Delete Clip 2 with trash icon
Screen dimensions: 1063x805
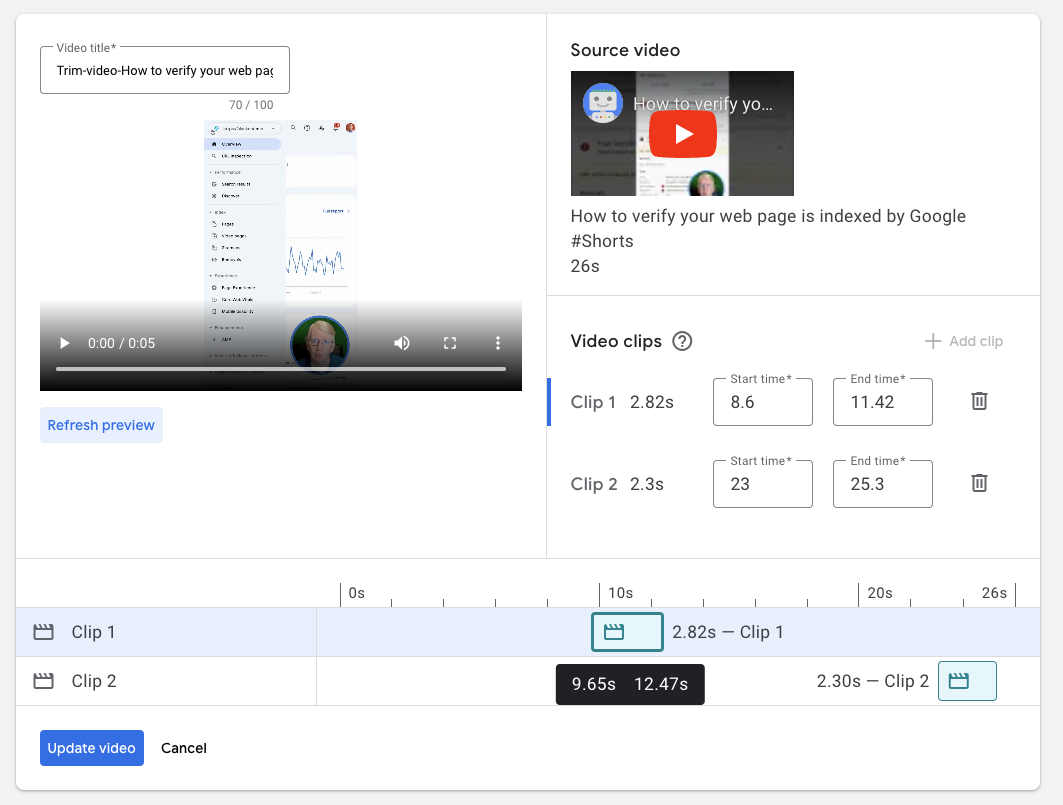(979, 484)
